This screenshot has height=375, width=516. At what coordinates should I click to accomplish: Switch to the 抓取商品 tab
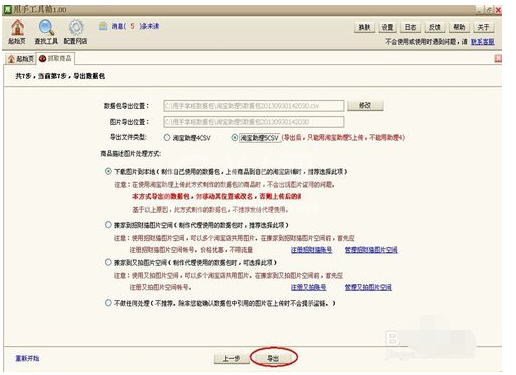tap(55, 58)
